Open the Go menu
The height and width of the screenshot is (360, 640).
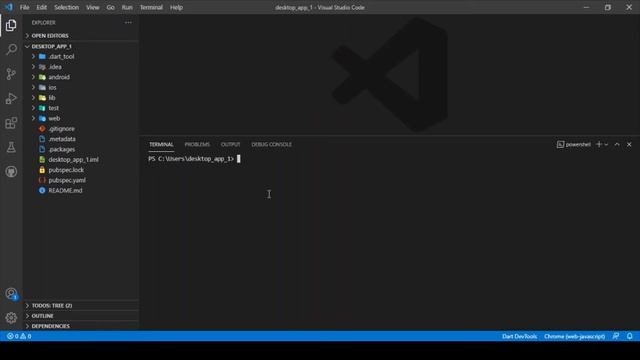tap(111, 7)
